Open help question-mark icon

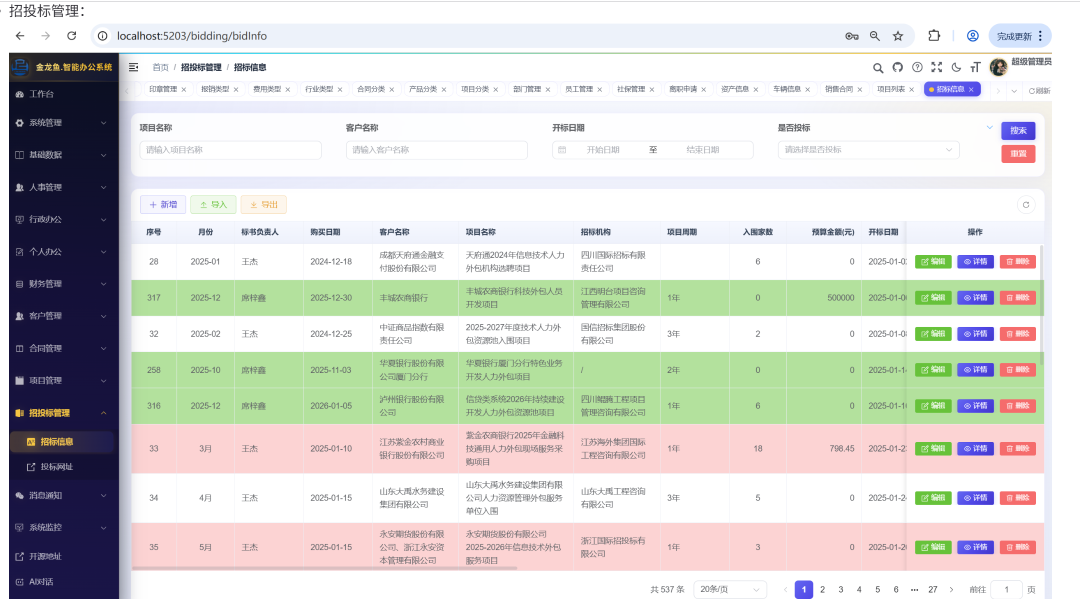(917, 67)
